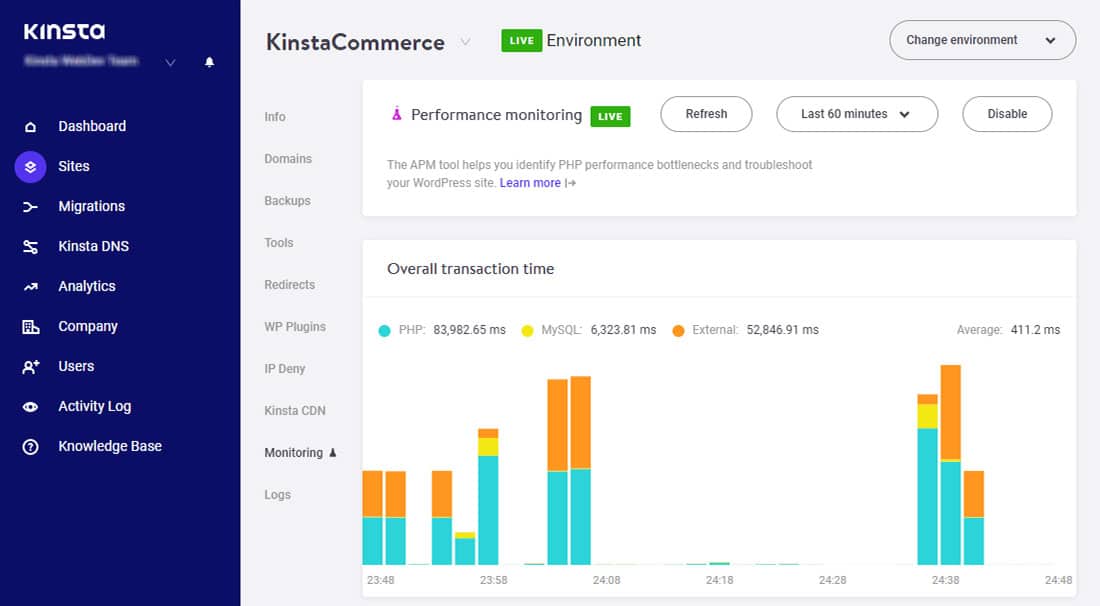
Task: Open the Change environment dropdown
Action: click(982, 40)
